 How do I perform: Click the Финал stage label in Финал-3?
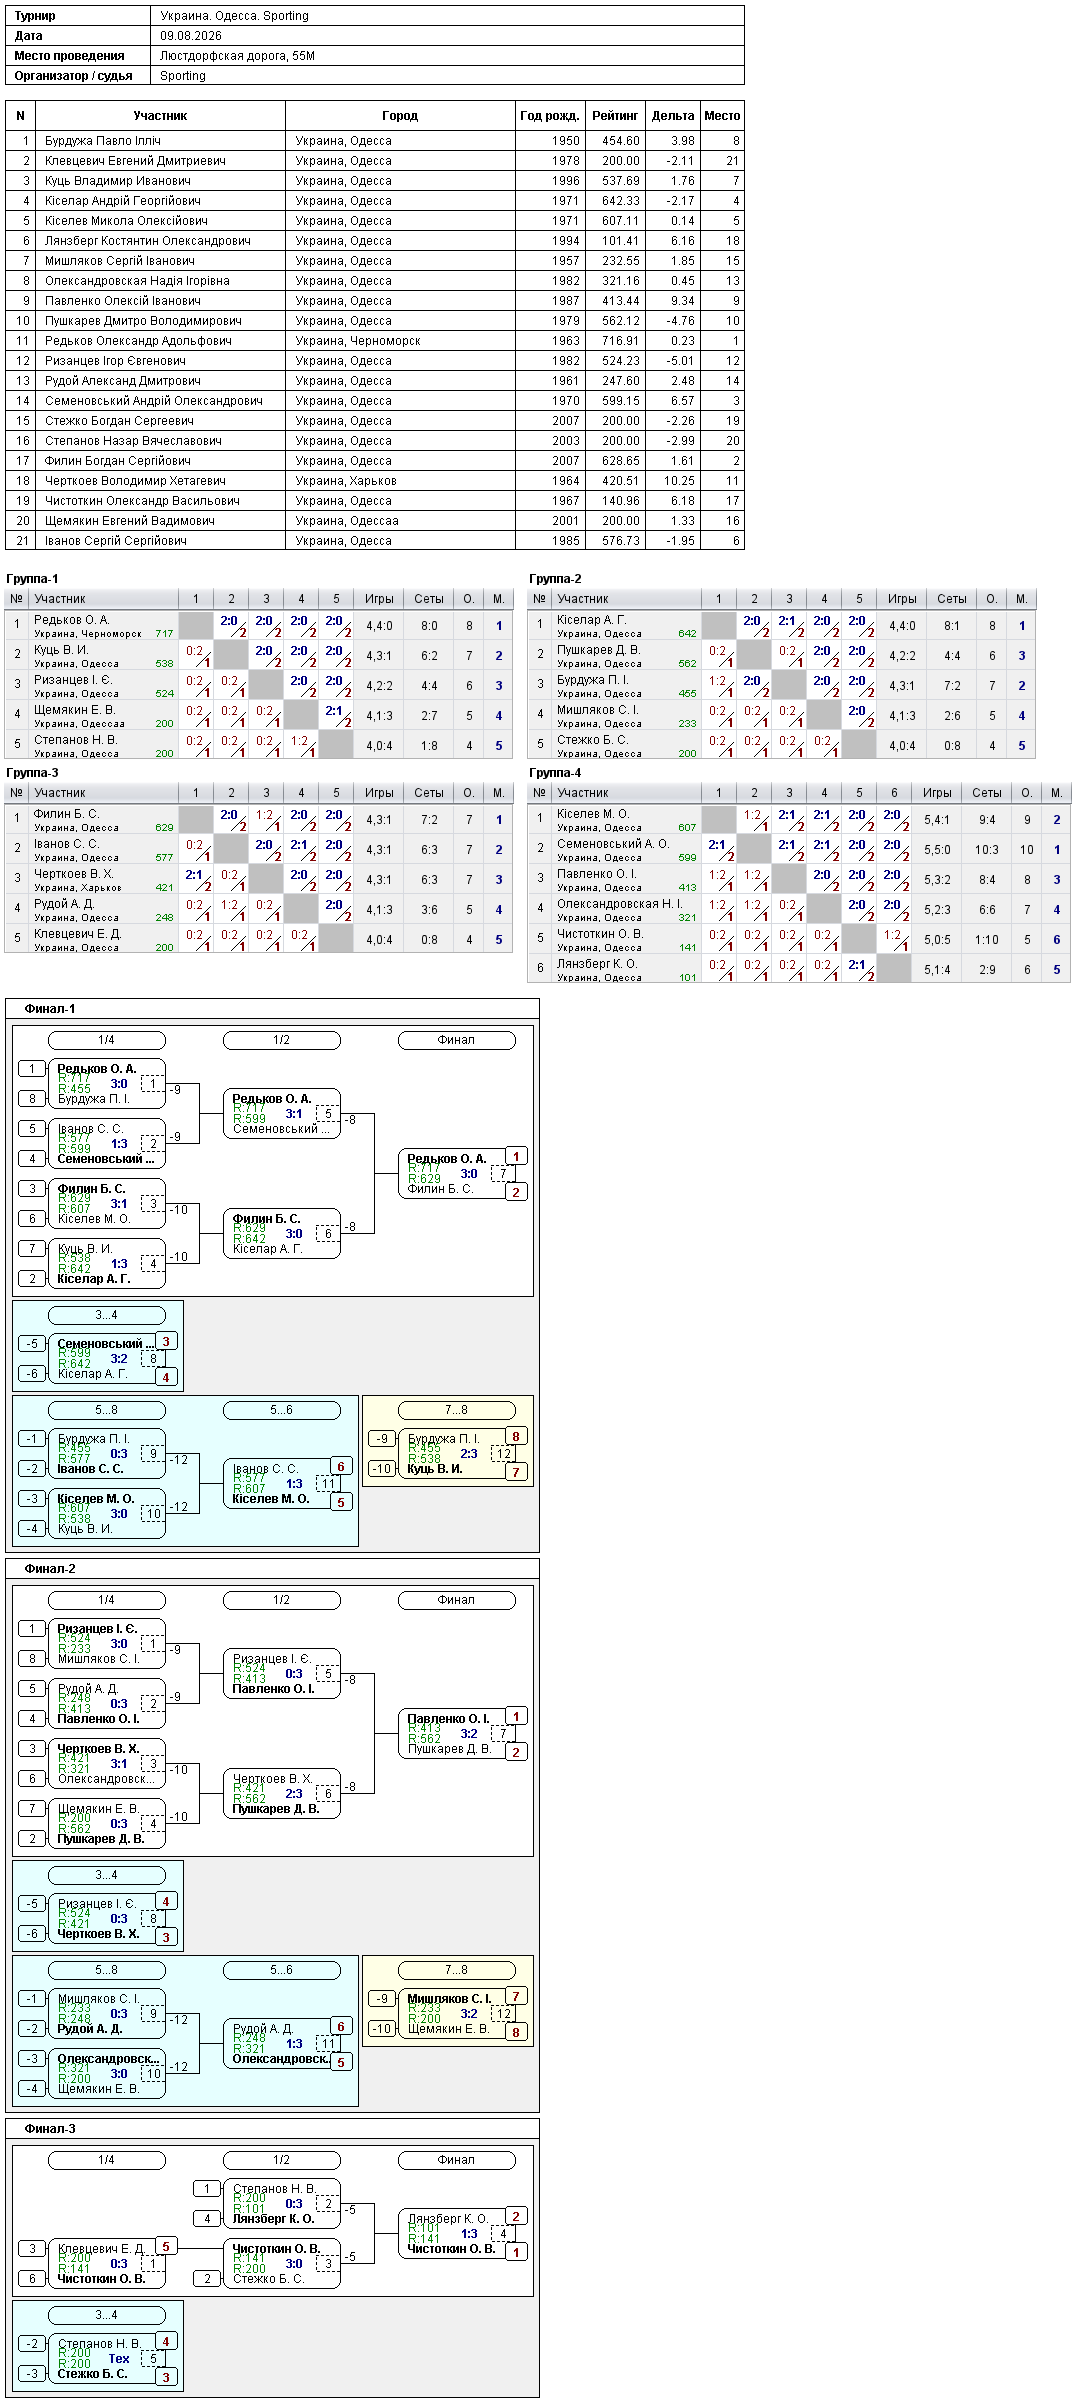pyautogui.click(x=456, y=2160)
